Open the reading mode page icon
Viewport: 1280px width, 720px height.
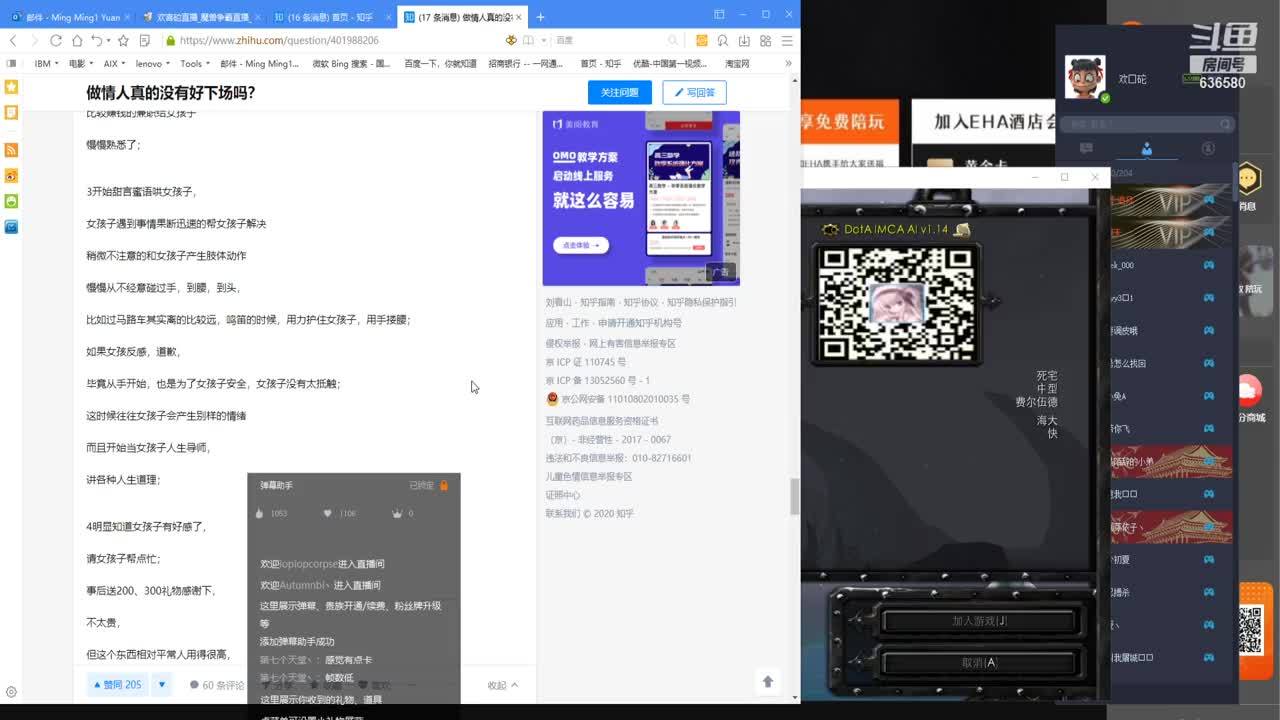[x=145, y=41]
